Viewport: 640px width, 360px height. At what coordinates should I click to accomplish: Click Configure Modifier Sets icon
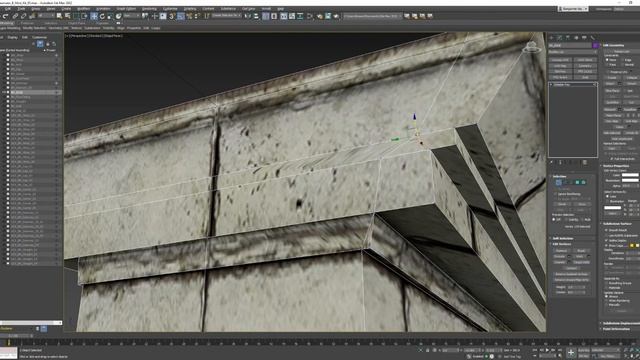pyautogui.click(x=584, y=162)
